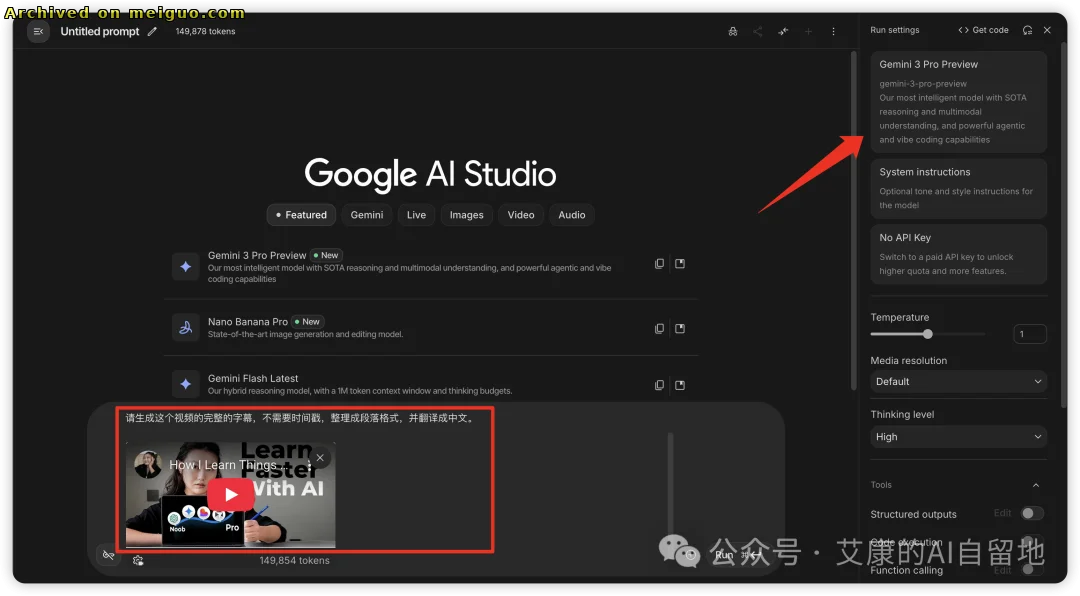Click the compare mode arrows icon
Image resolution: width=1080 pixels, height=596 pixels.
pos(783,32)
